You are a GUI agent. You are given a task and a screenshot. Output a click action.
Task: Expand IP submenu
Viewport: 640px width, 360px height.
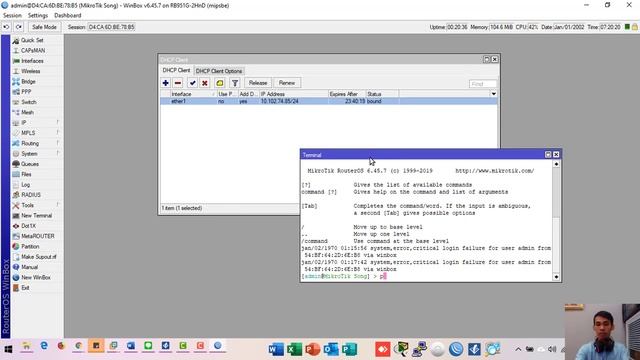point(24,123)
